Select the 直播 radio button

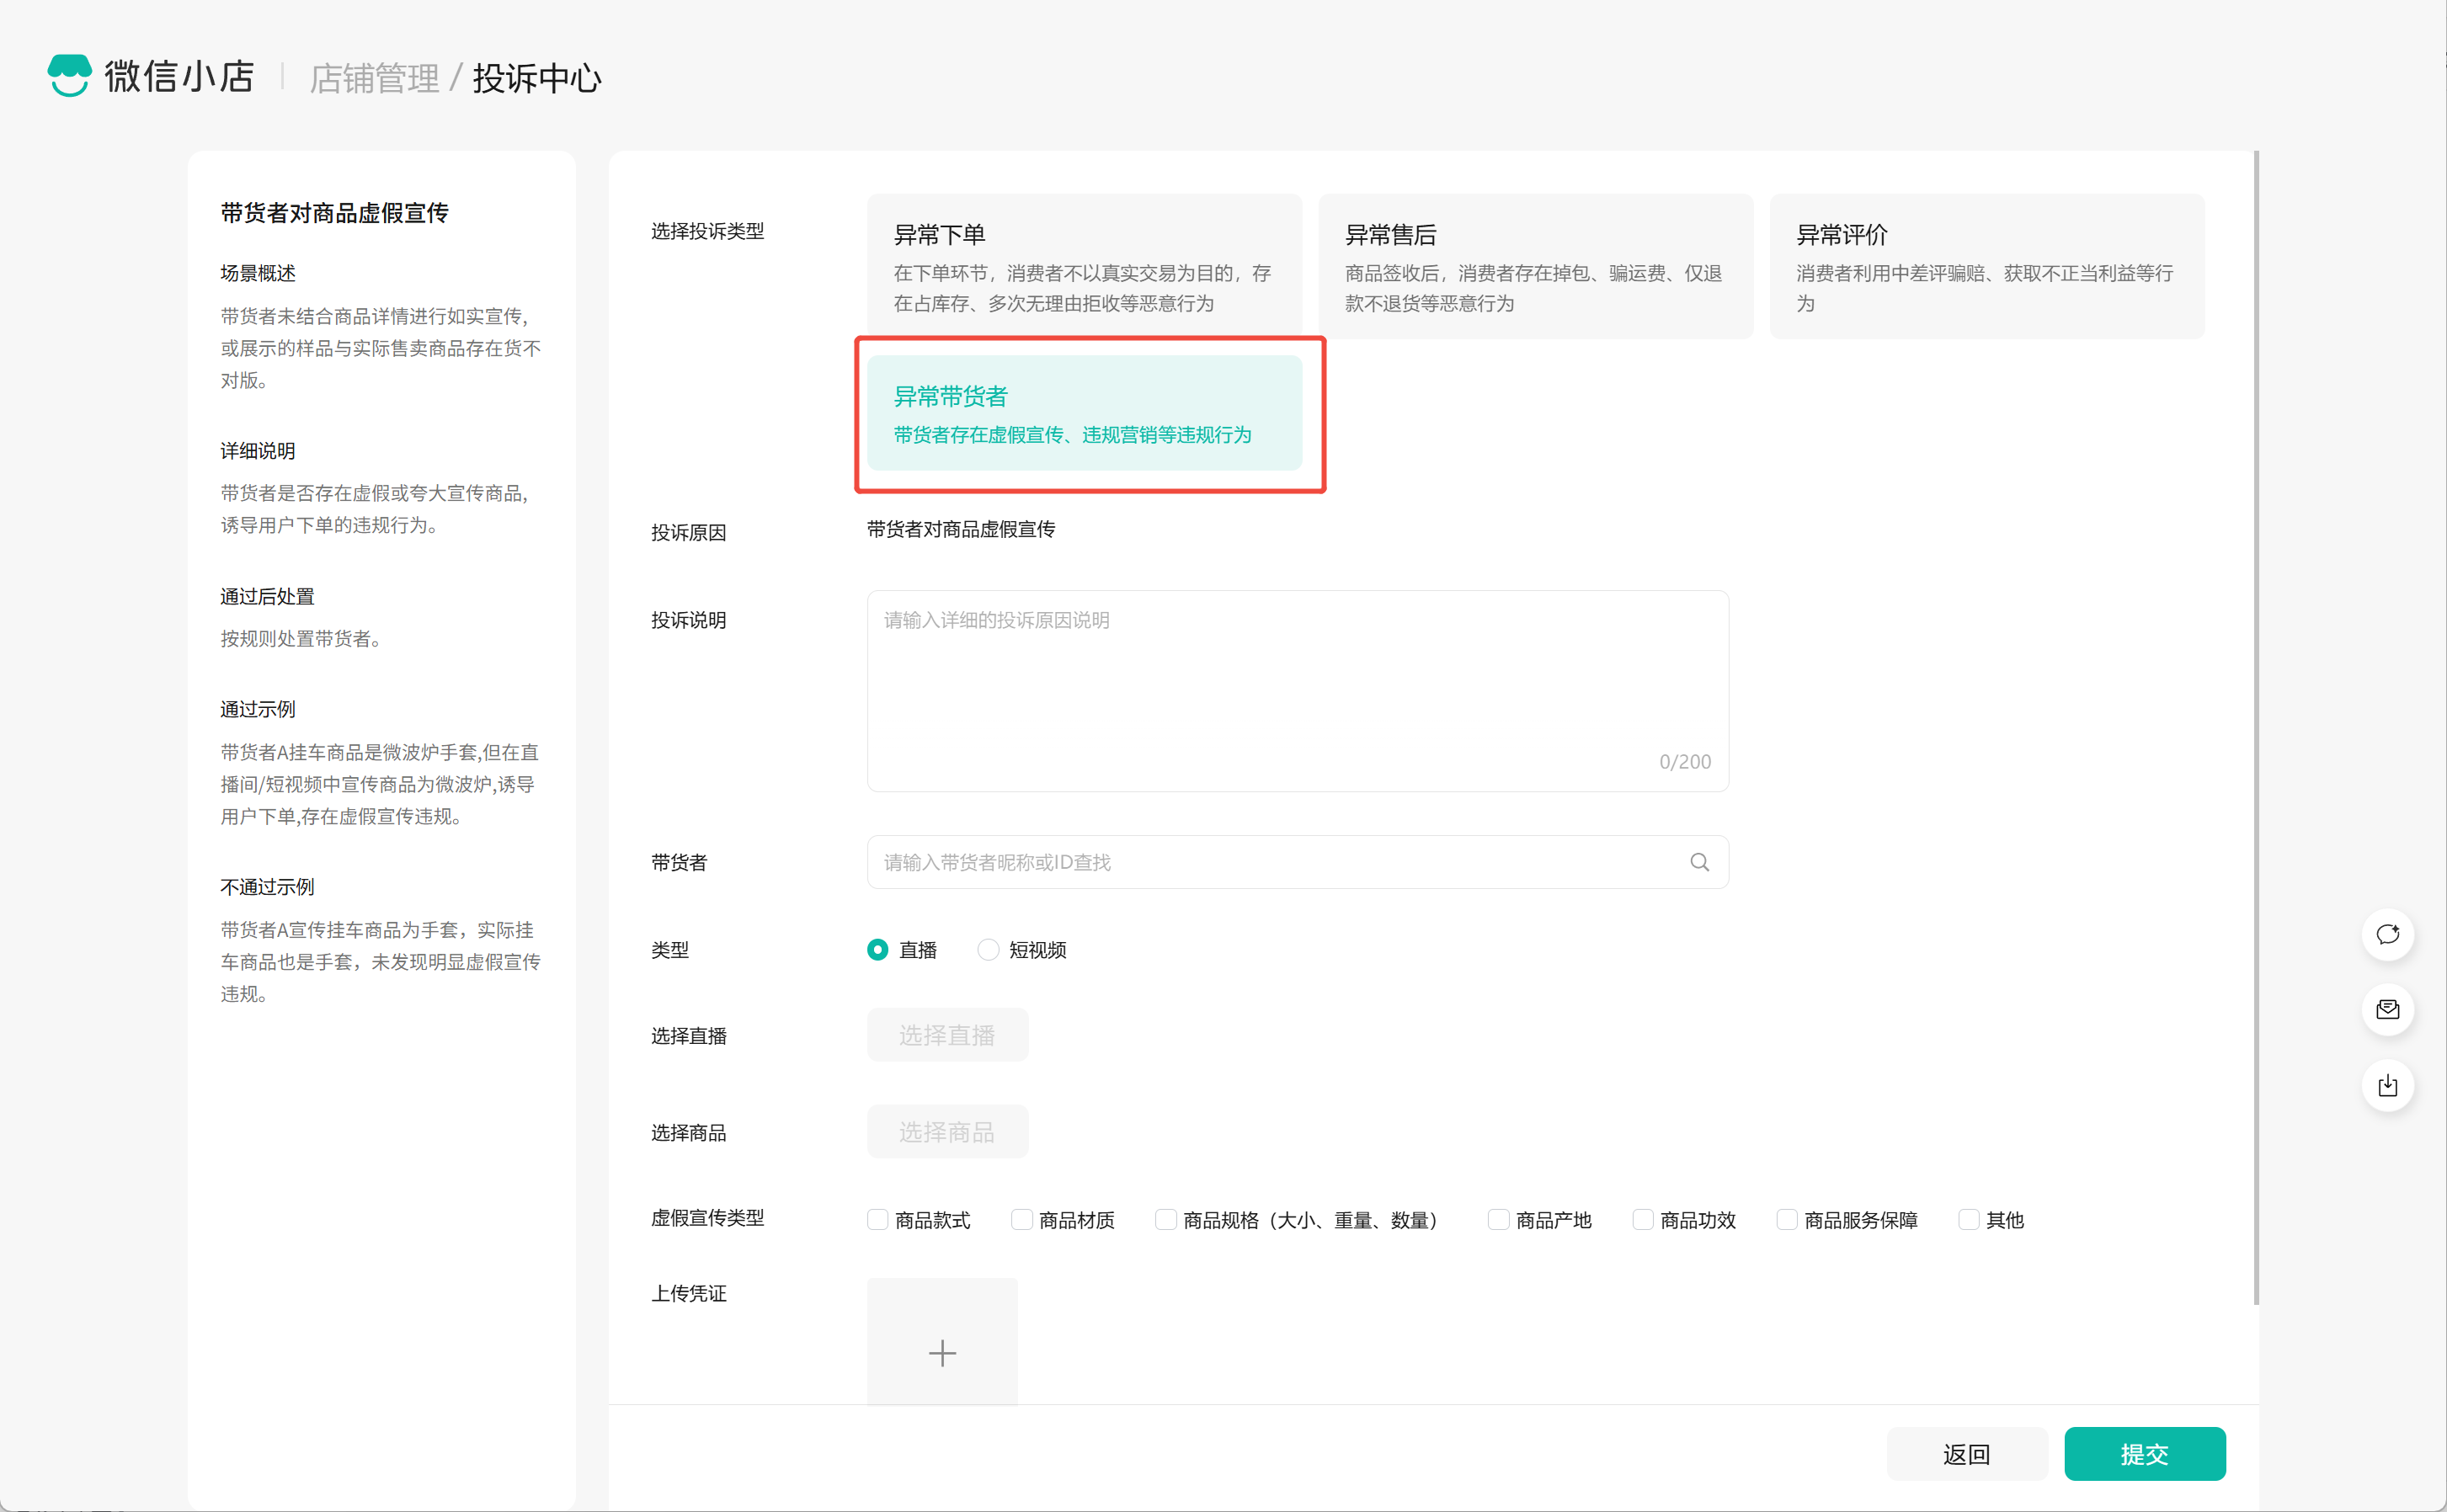coord(878,950)
